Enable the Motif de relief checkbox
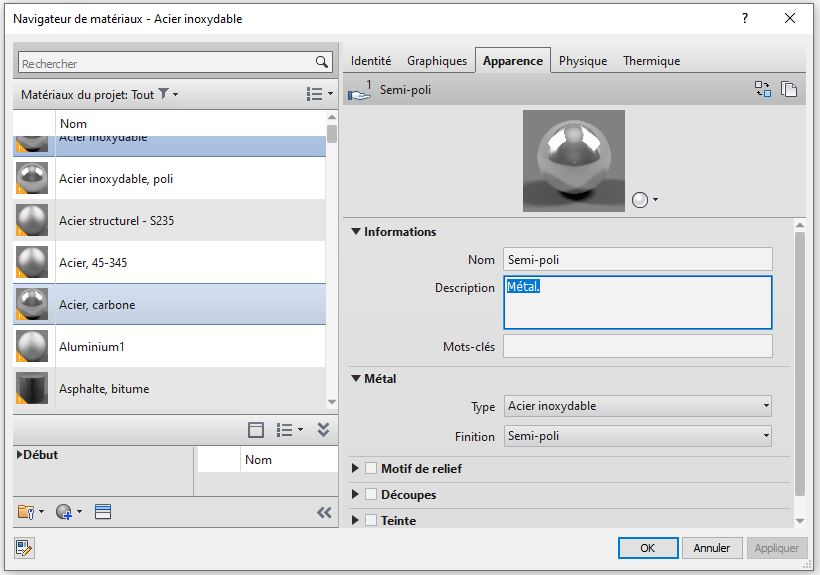 371,468
